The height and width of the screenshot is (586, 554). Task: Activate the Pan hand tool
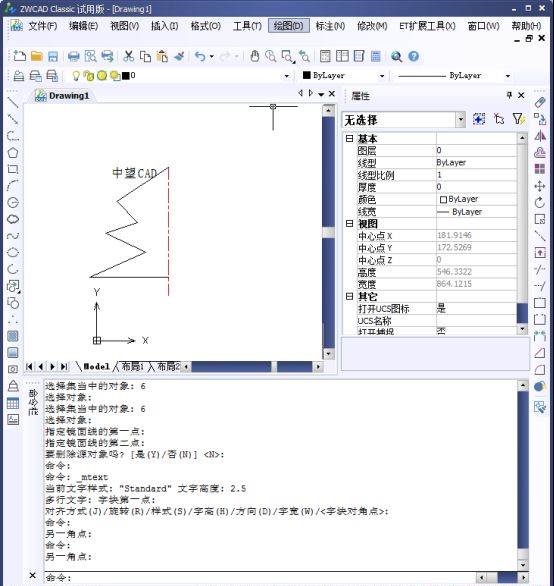(x=255, y=56)
